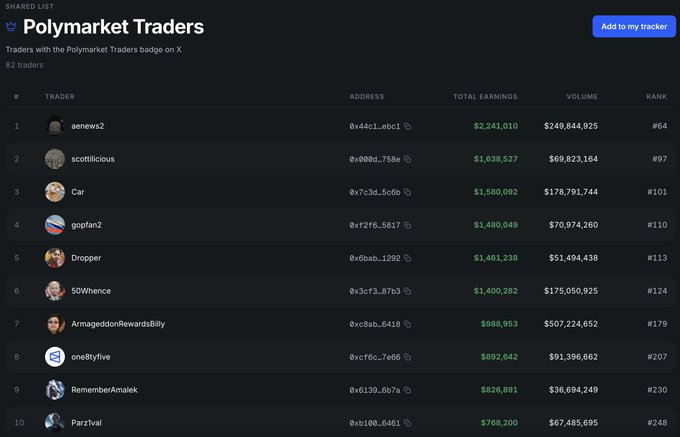Open trader aenews2 profile
The width and height of the screenshot is (680, 437).
[88, 126]
